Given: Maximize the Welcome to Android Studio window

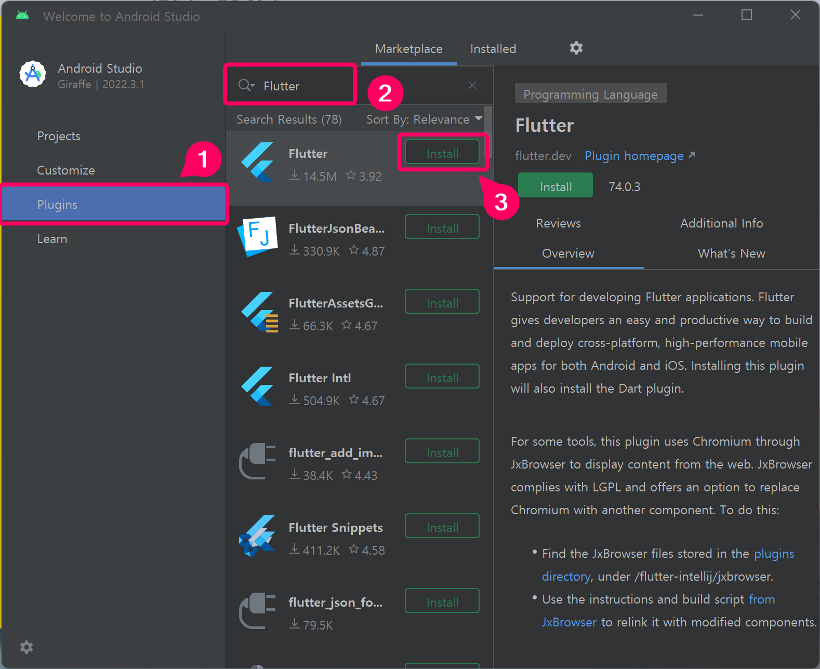Looking at the screenshot, I should 747,15.
